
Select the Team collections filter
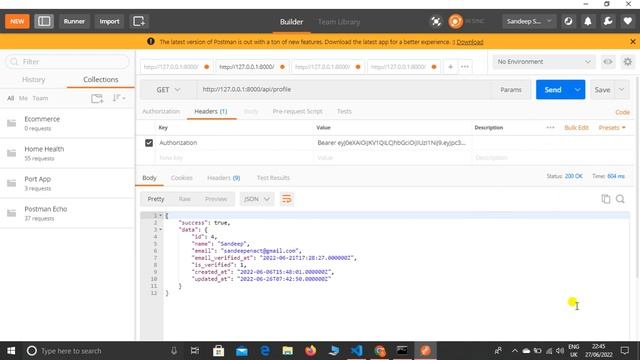coord(40,98)
